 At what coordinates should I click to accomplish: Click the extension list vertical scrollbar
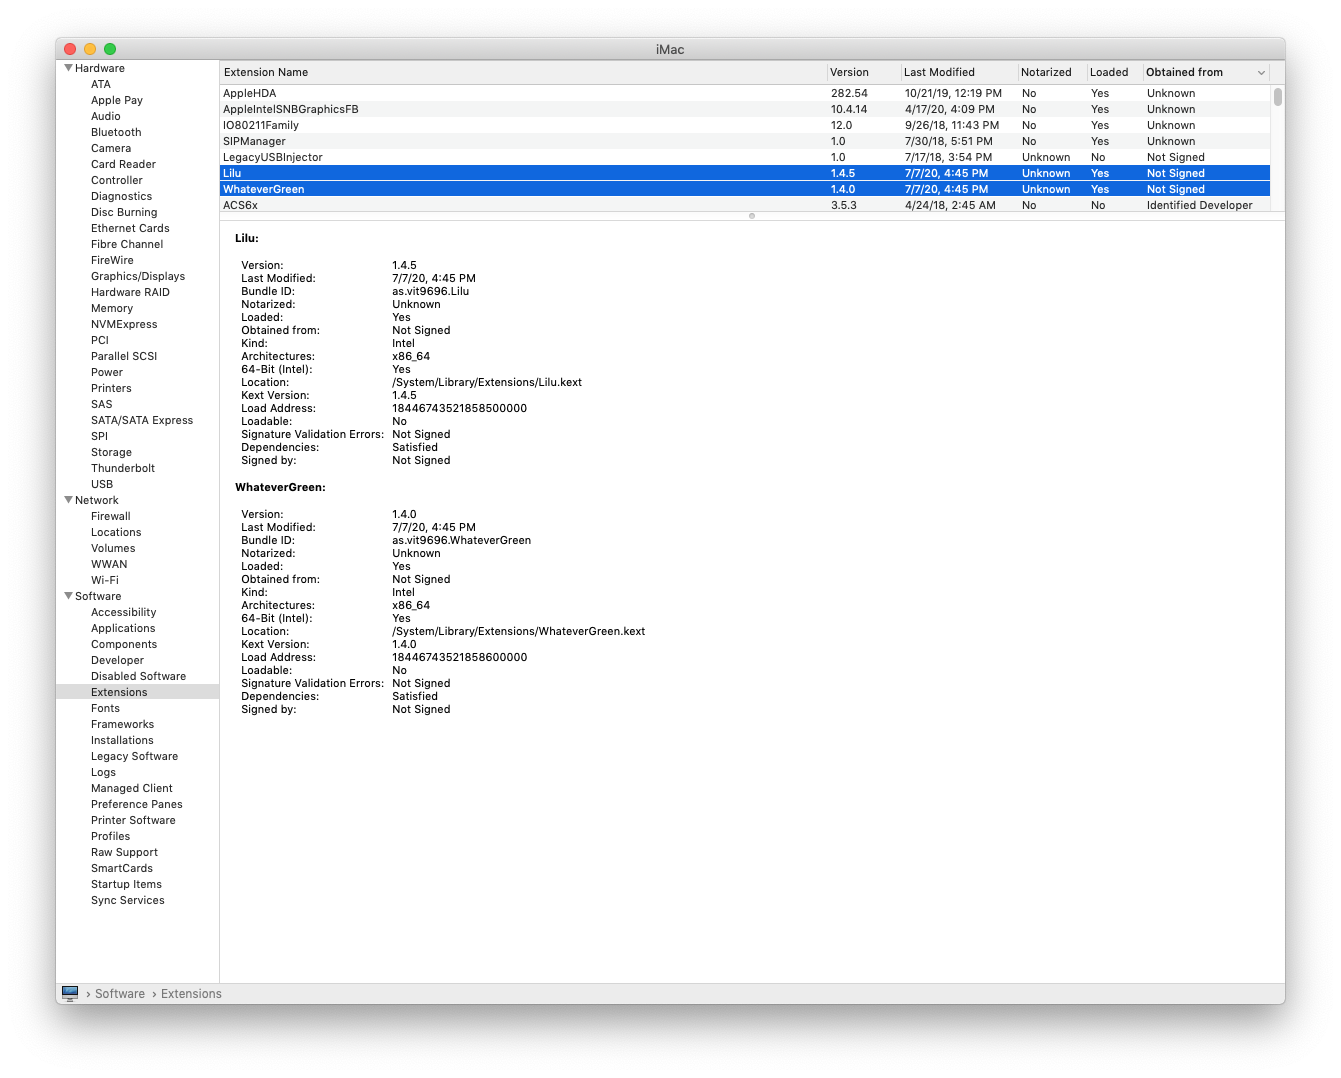1277,97
